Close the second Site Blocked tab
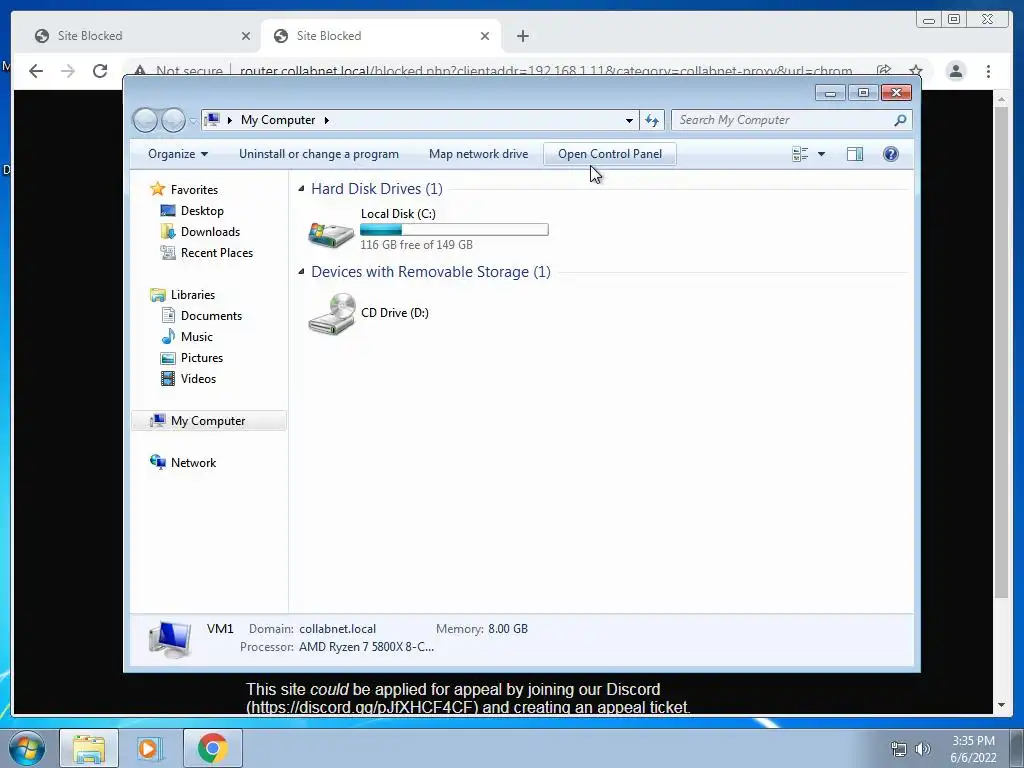 pos(485,36)
